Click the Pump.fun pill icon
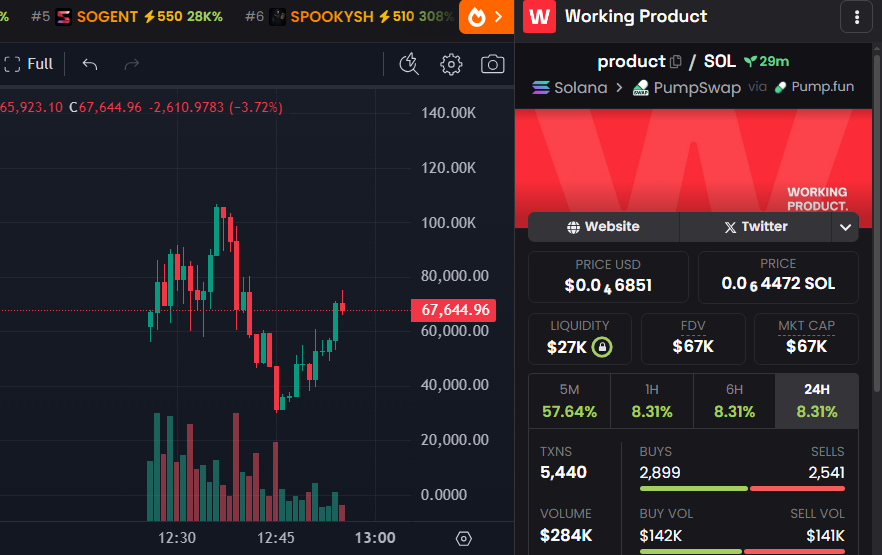The width and height of the screenshot is (882, 555). tap(780, 87)
